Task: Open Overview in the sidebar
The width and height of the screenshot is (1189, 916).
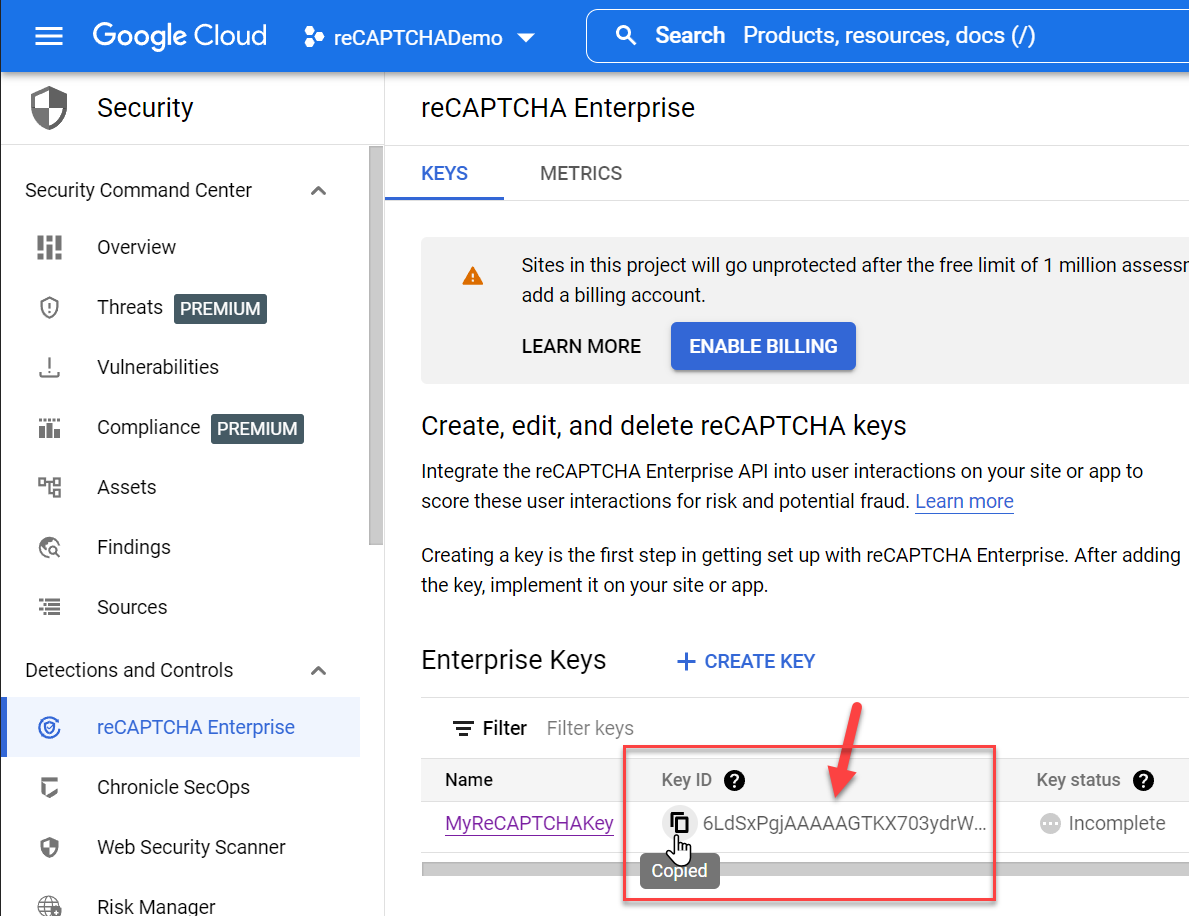Action: point(136,247)
